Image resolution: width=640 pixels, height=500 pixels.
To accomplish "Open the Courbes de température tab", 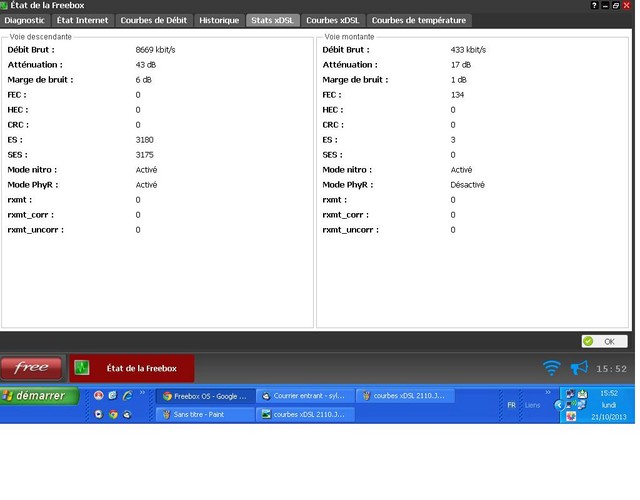I will pyautogui.click(x=419, y=20).
